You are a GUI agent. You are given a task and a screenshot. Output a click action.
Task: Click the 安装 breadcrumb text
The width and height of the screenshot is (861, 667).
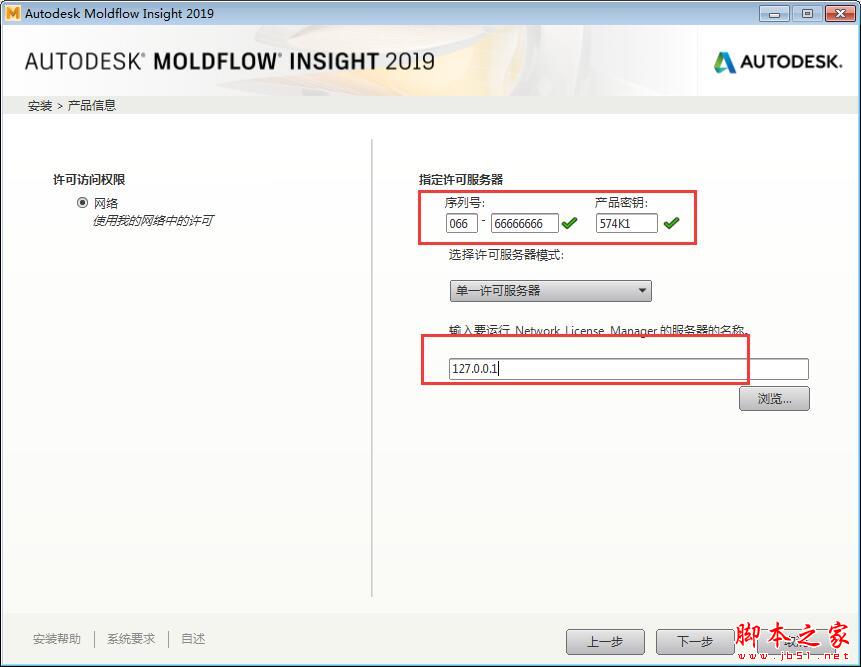[40, 105]
